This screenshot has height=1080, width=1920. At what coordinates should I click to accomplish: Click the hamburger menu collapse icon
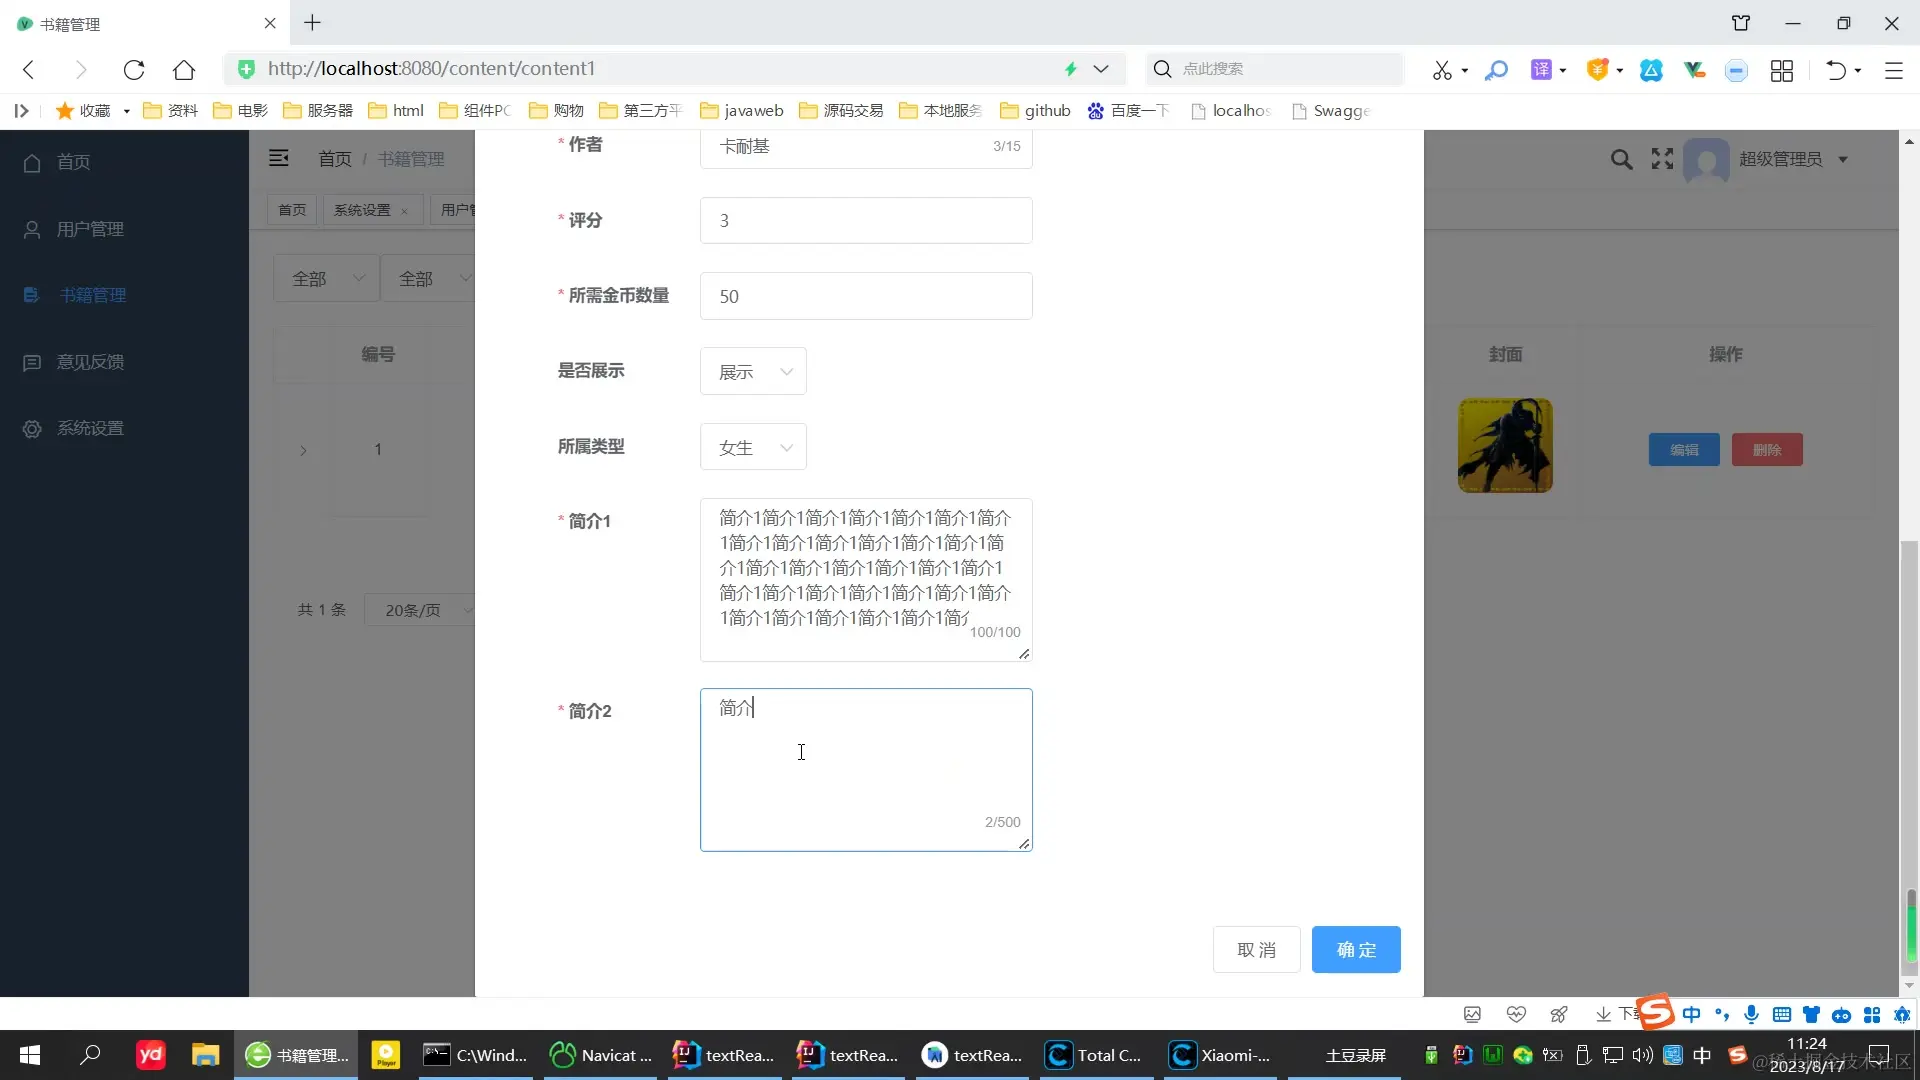coord(279,158)
